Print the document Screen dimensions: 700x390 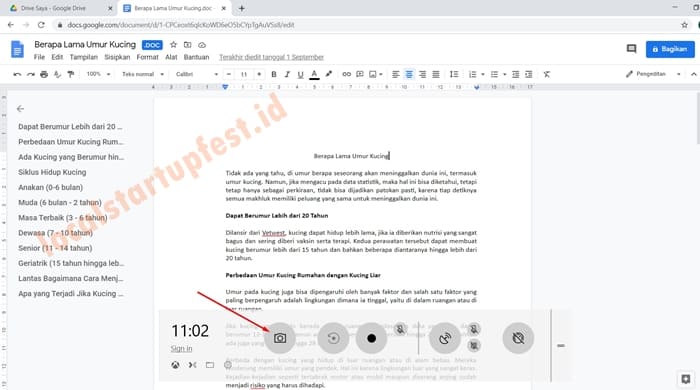44,75
